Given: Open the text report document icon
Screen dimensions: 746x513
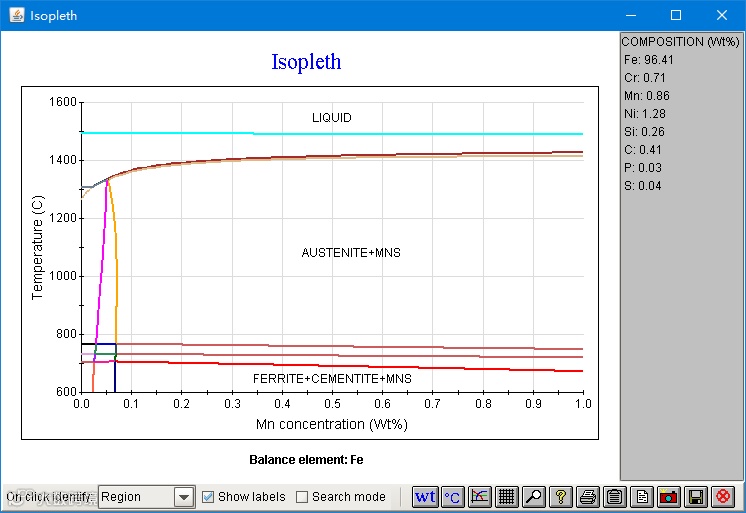Looking at the screenshot, I should 642,497.
